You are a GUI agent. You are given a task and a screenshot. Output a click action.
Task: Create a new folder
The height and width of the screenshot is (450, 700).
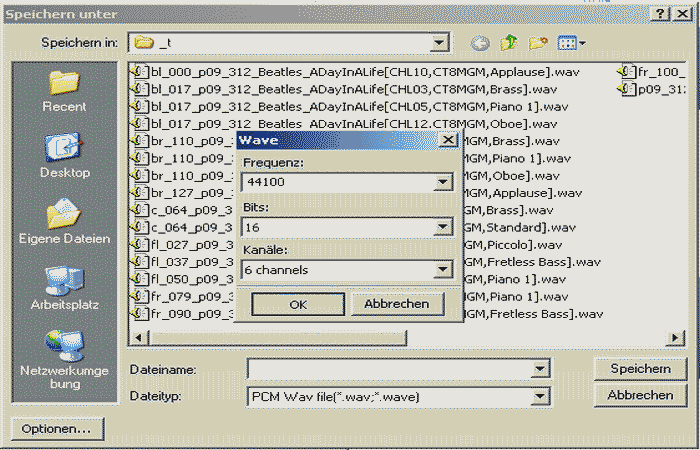(538, 43)
